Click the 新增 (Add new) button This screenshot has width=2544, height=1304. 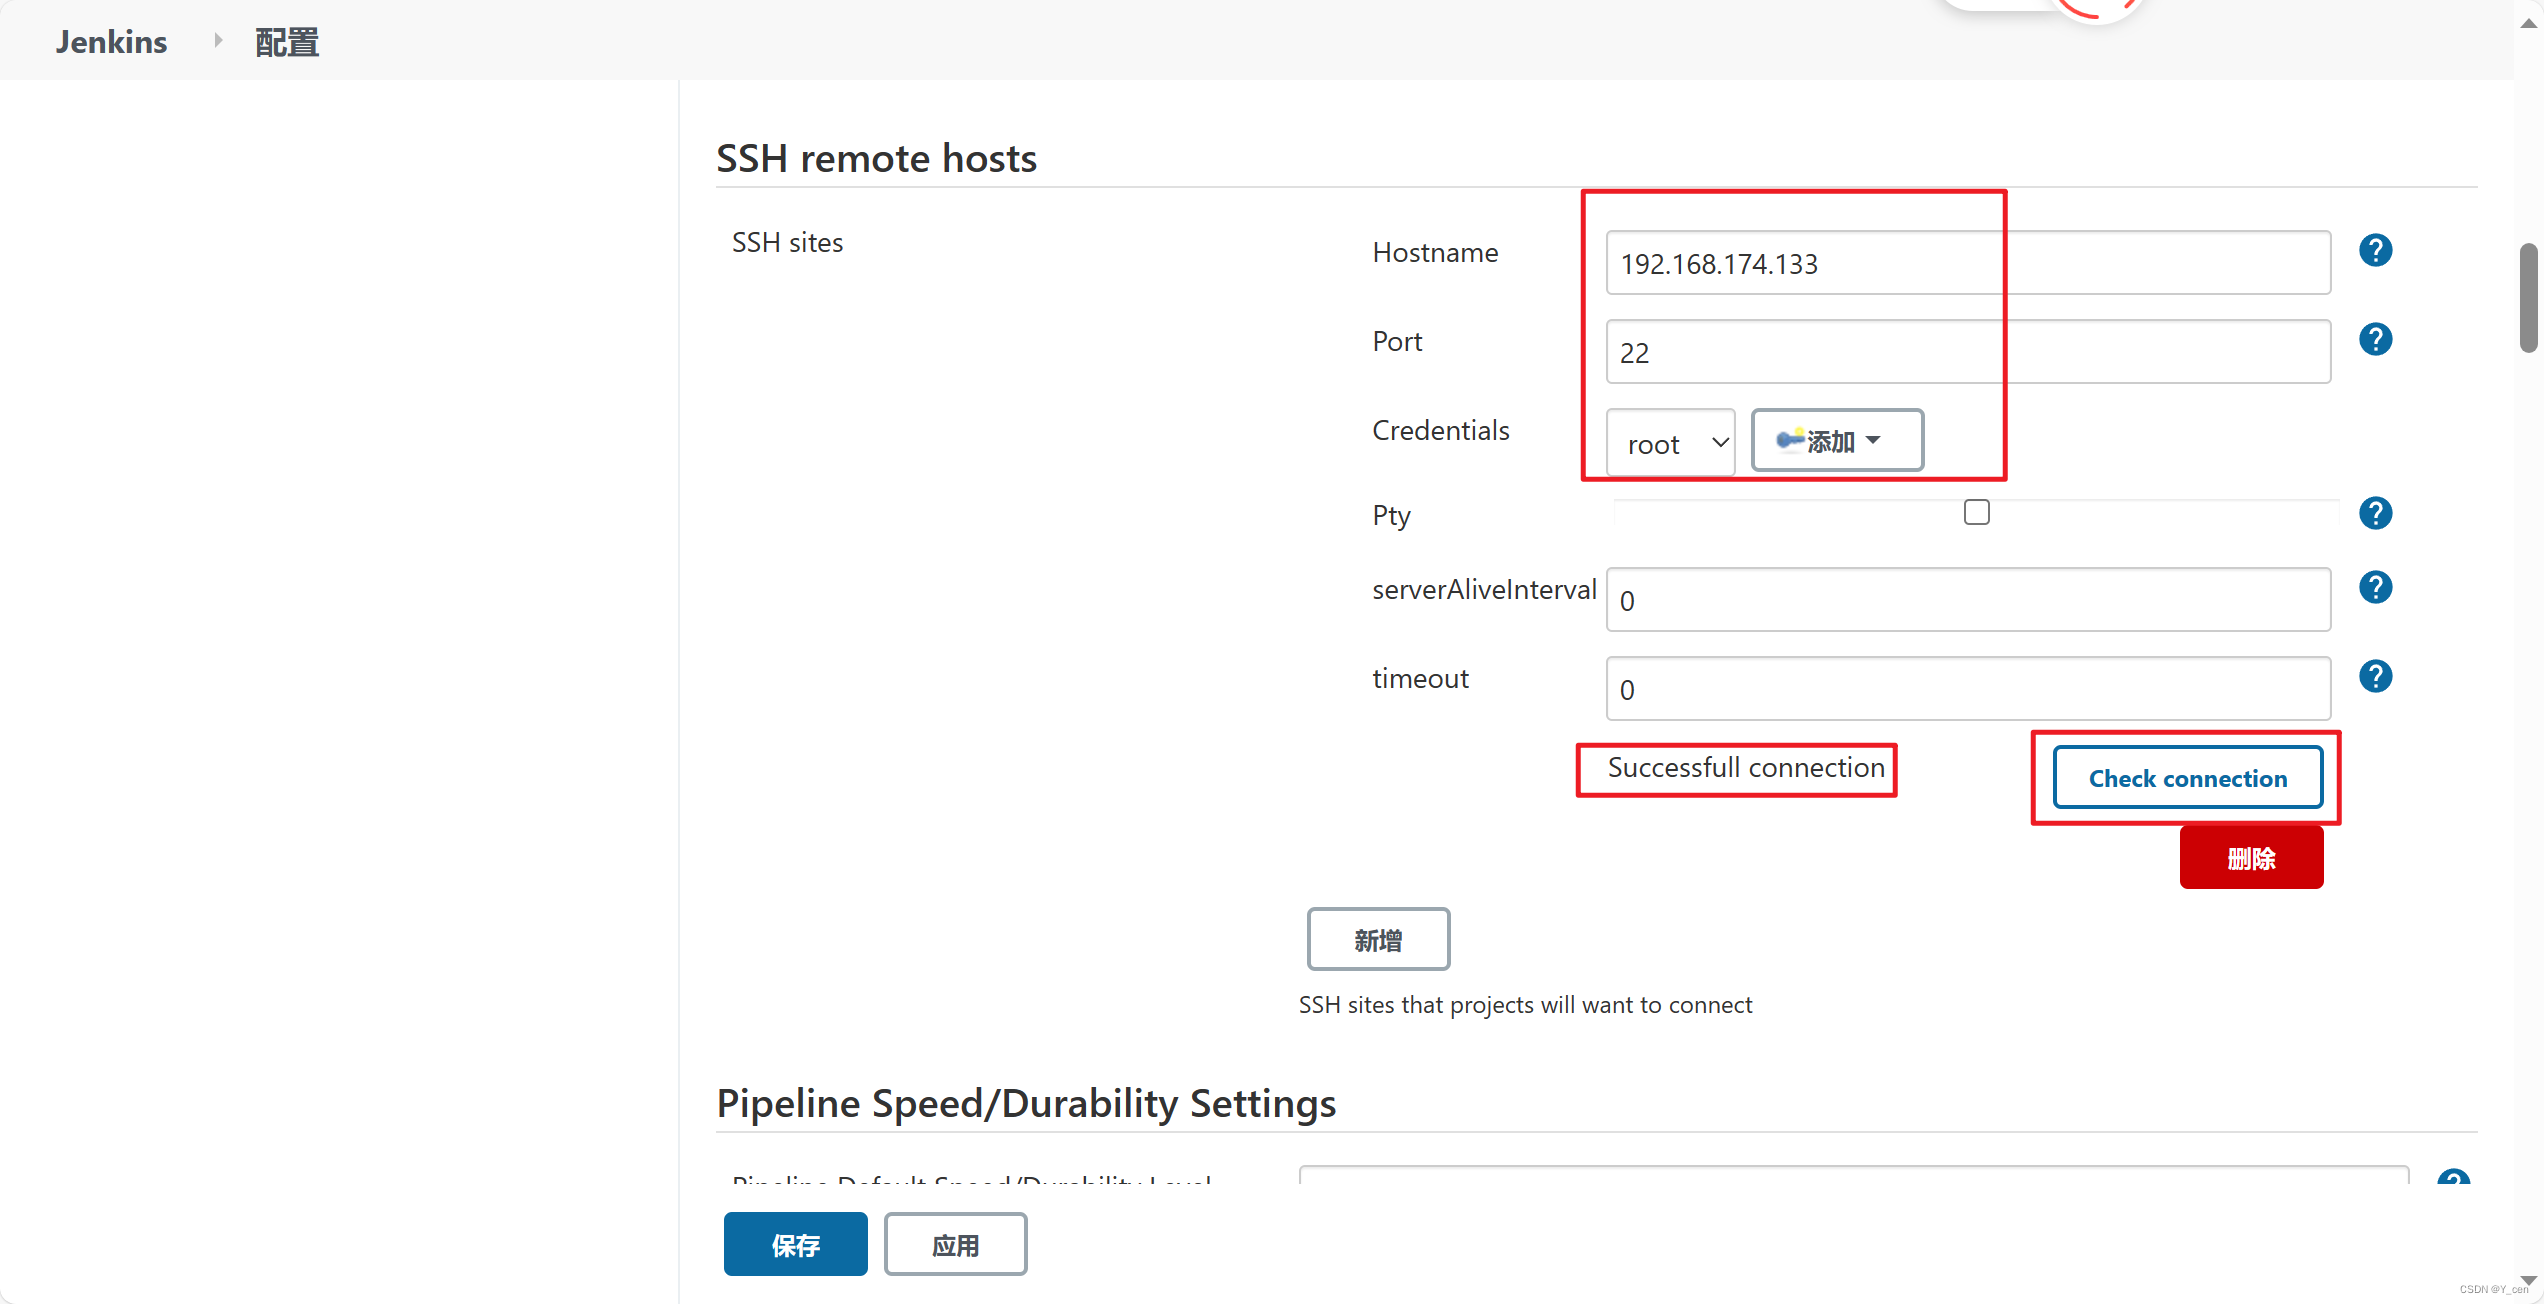1377,938
